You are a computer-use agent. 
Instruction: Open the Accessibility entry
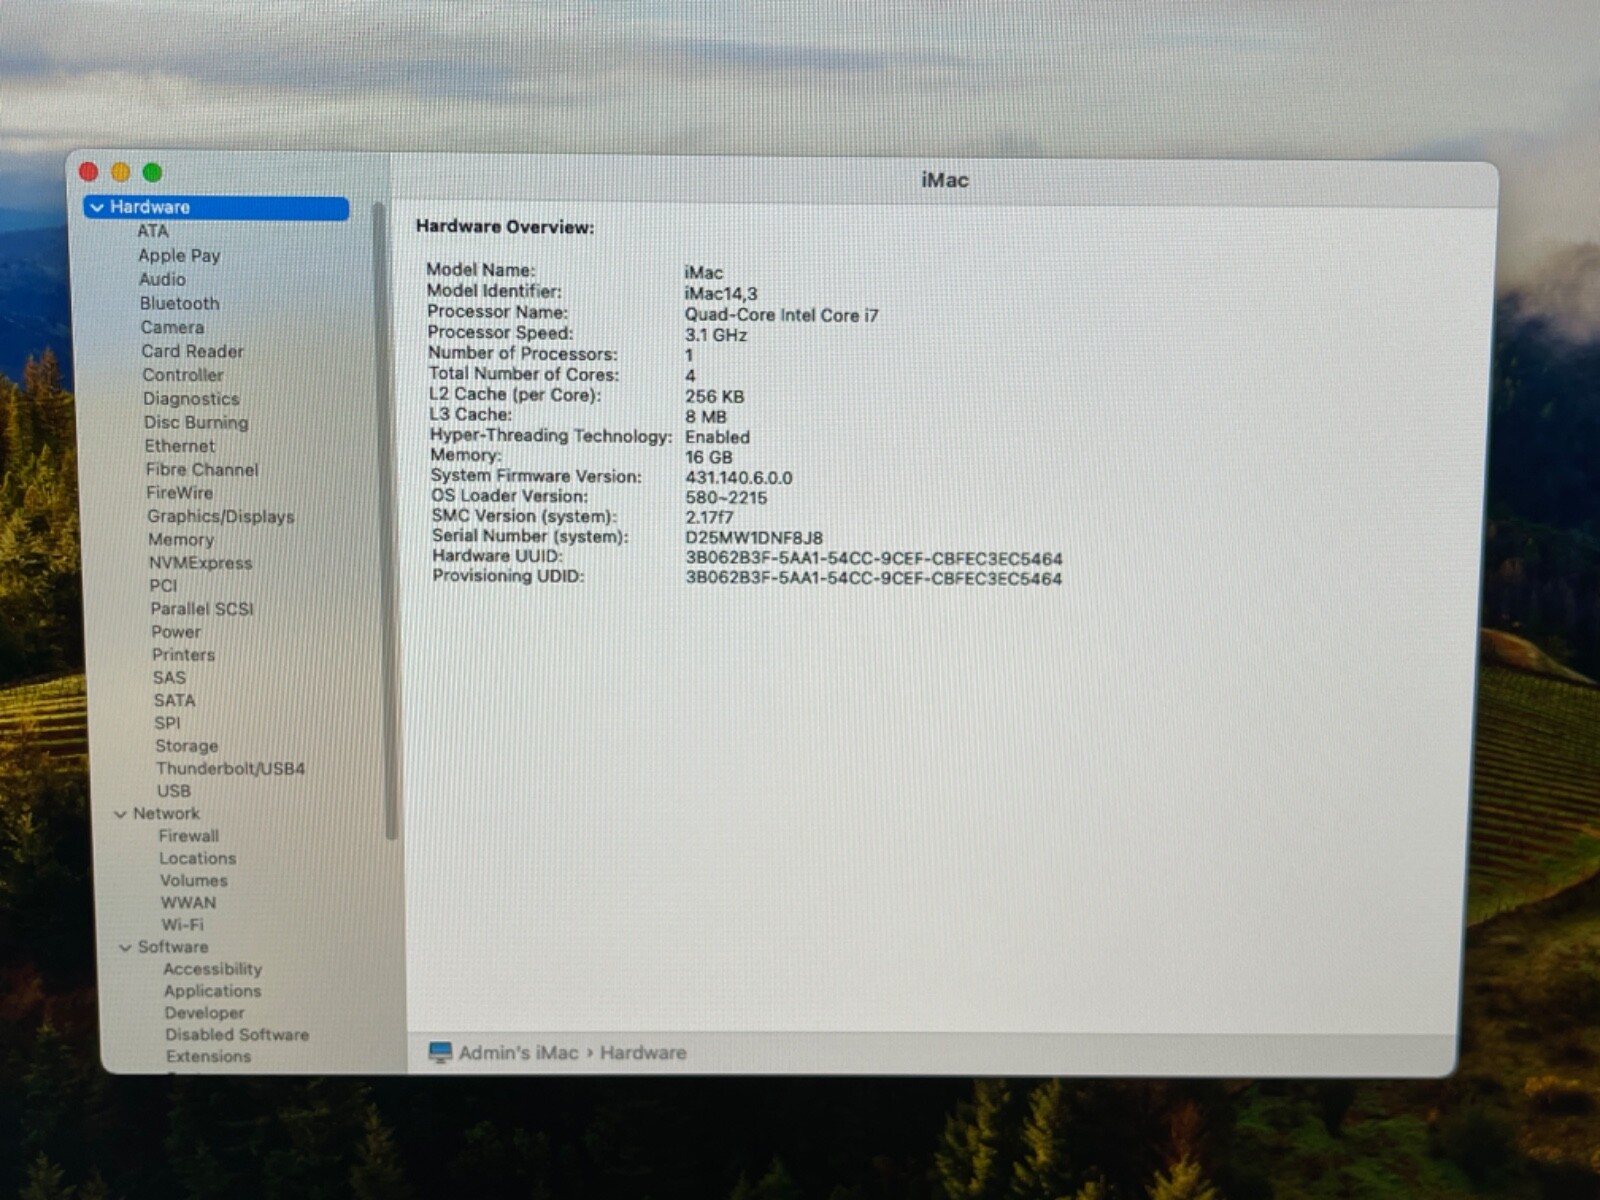[x=212, y=968]
